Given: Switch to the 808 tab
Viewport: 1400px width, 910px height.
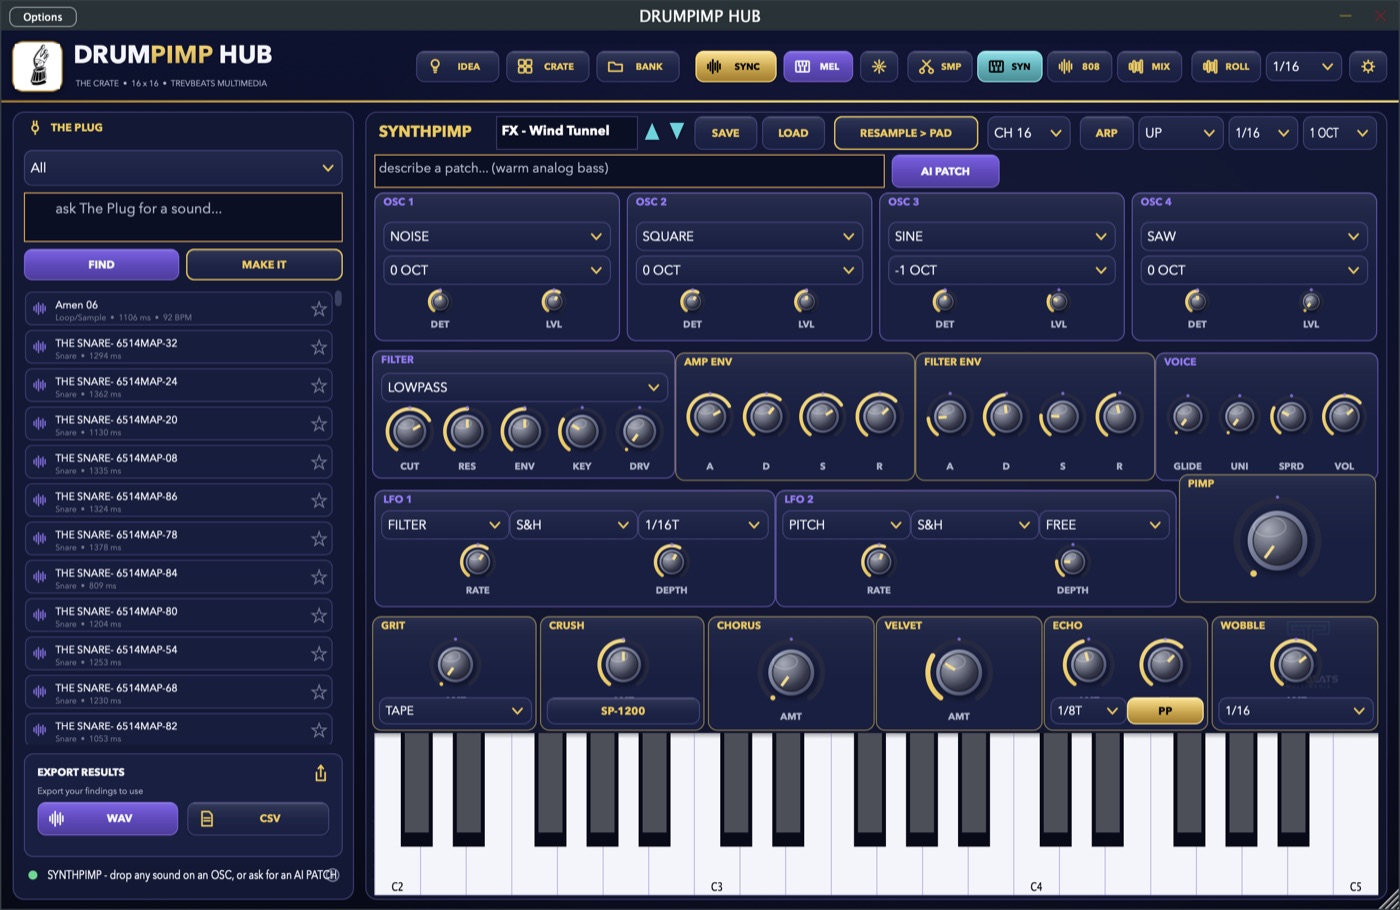Looking at the screenshot, I should pyautogui.click(x=1079, y=67).
